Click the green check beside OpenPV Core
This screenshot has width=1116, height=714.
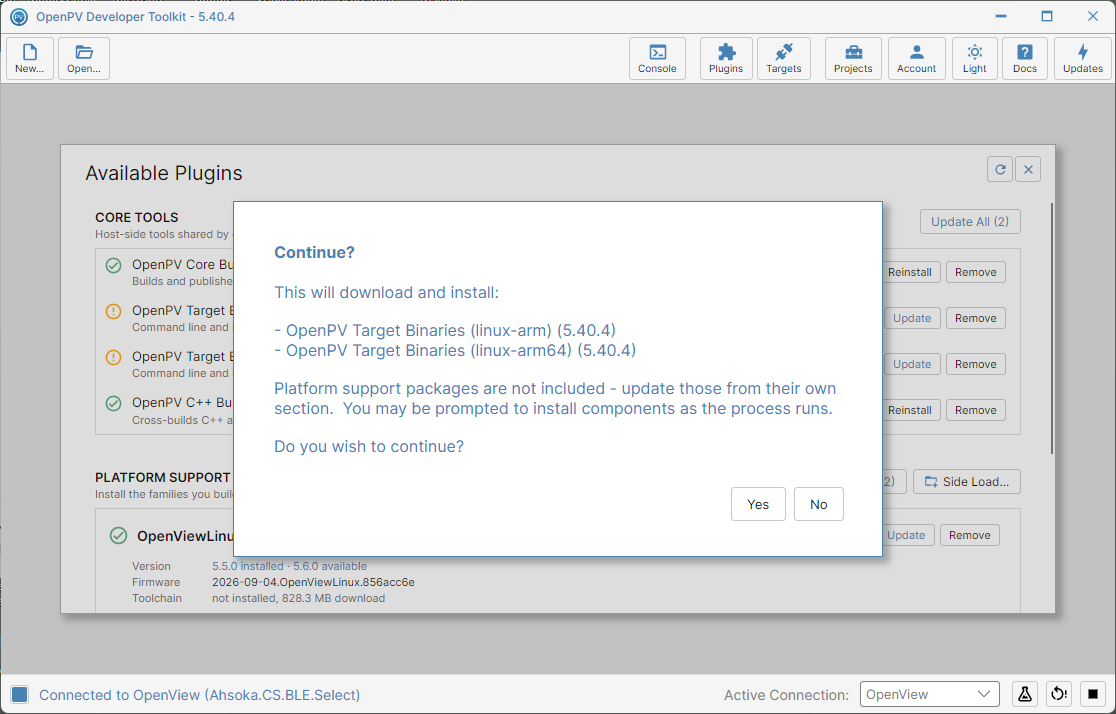coord(113,266)
